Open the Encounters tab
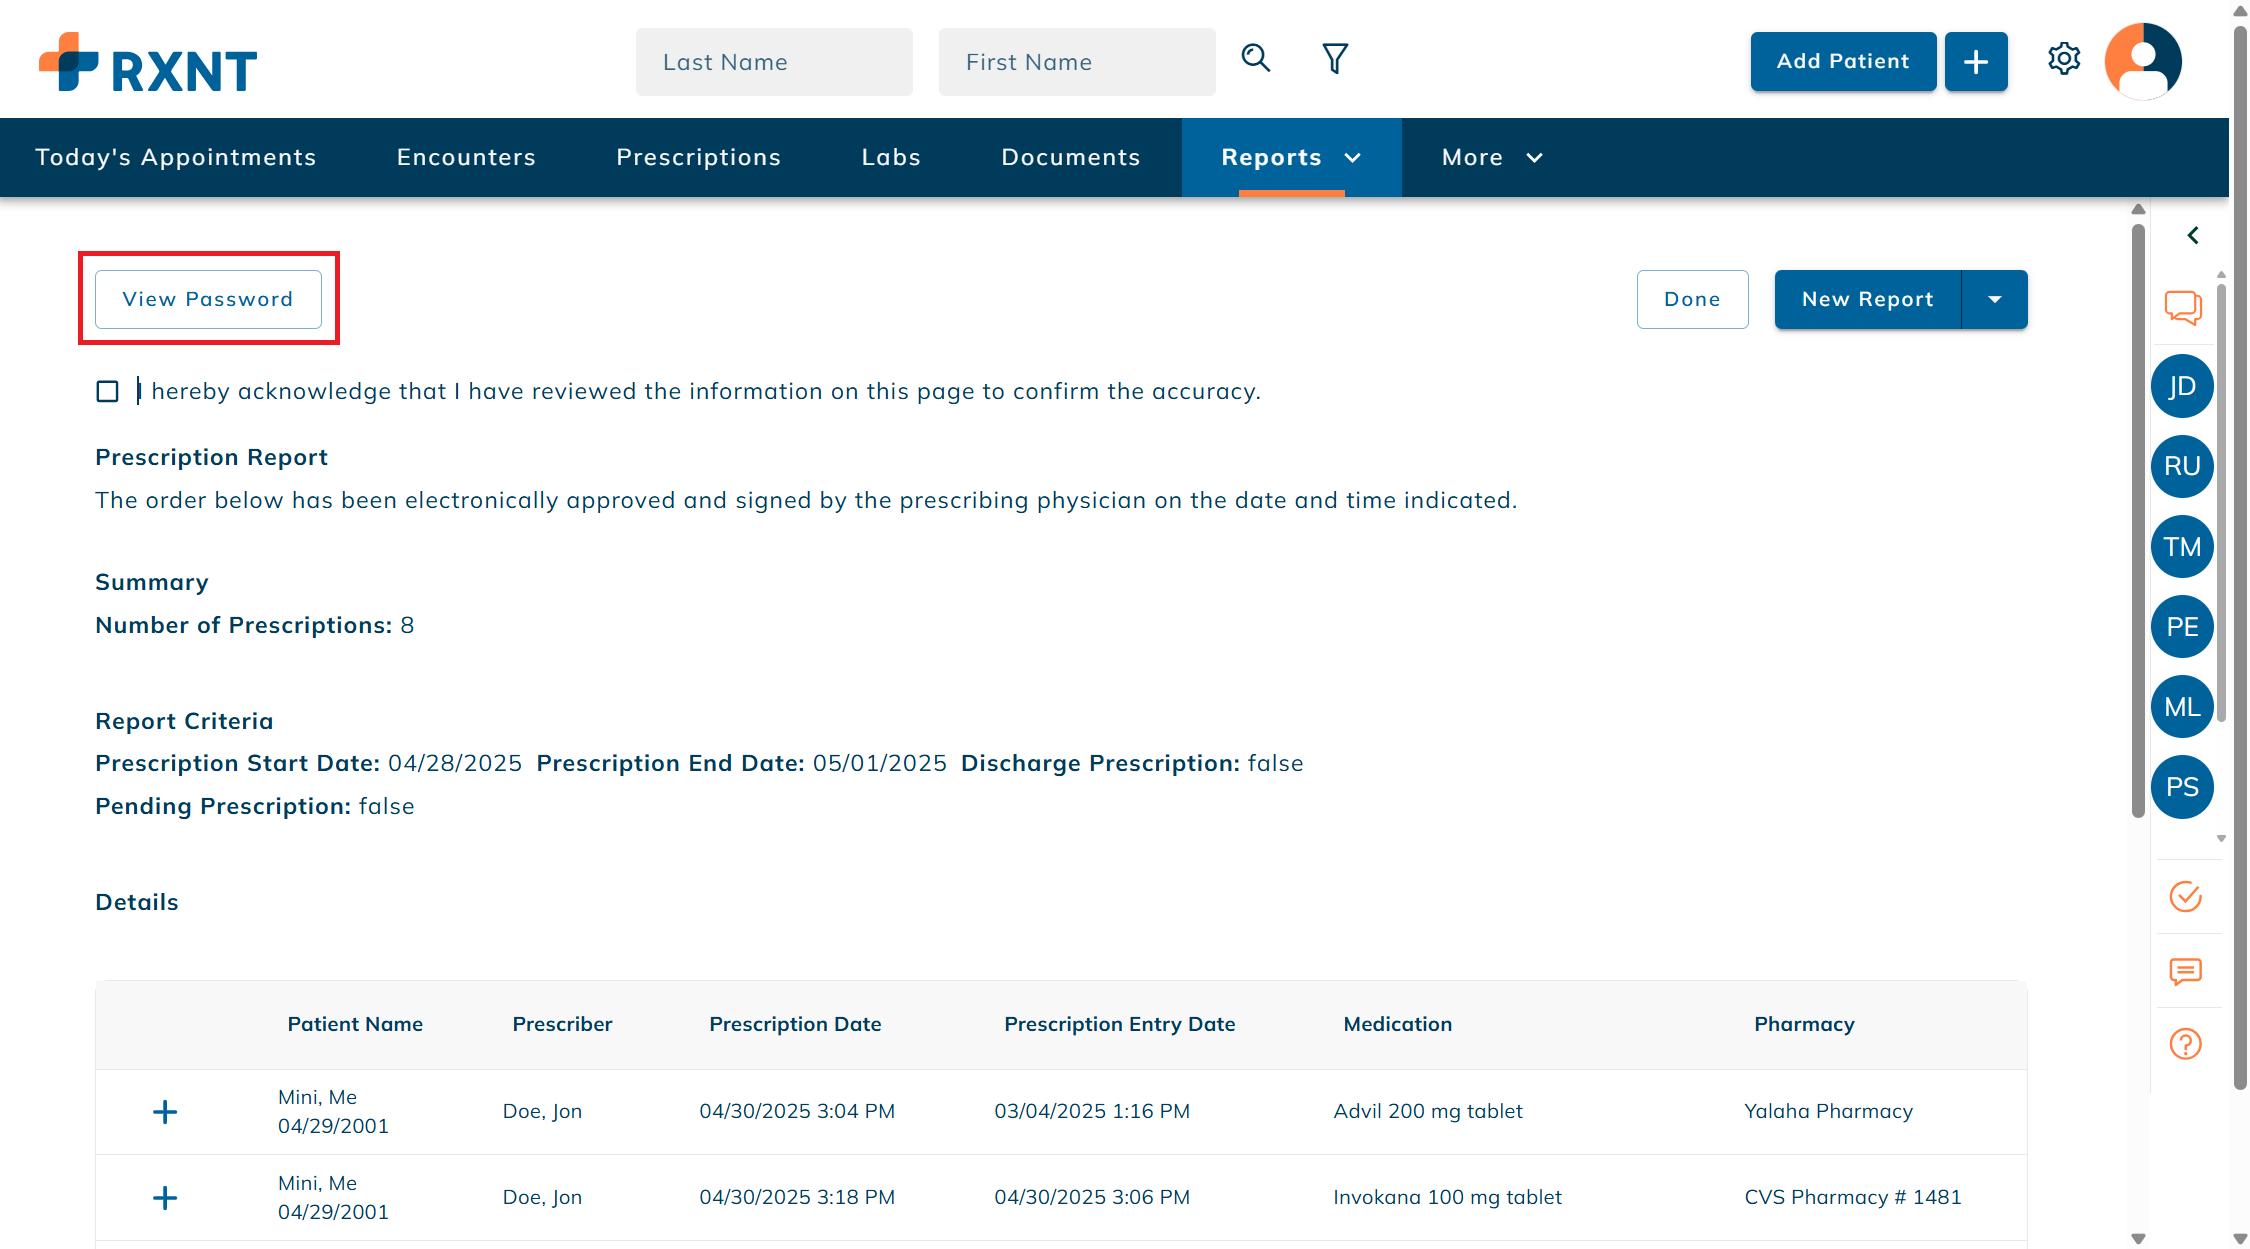This screenshot has width=2250, height=1249. pyautogui.click(x=466, y=157)
